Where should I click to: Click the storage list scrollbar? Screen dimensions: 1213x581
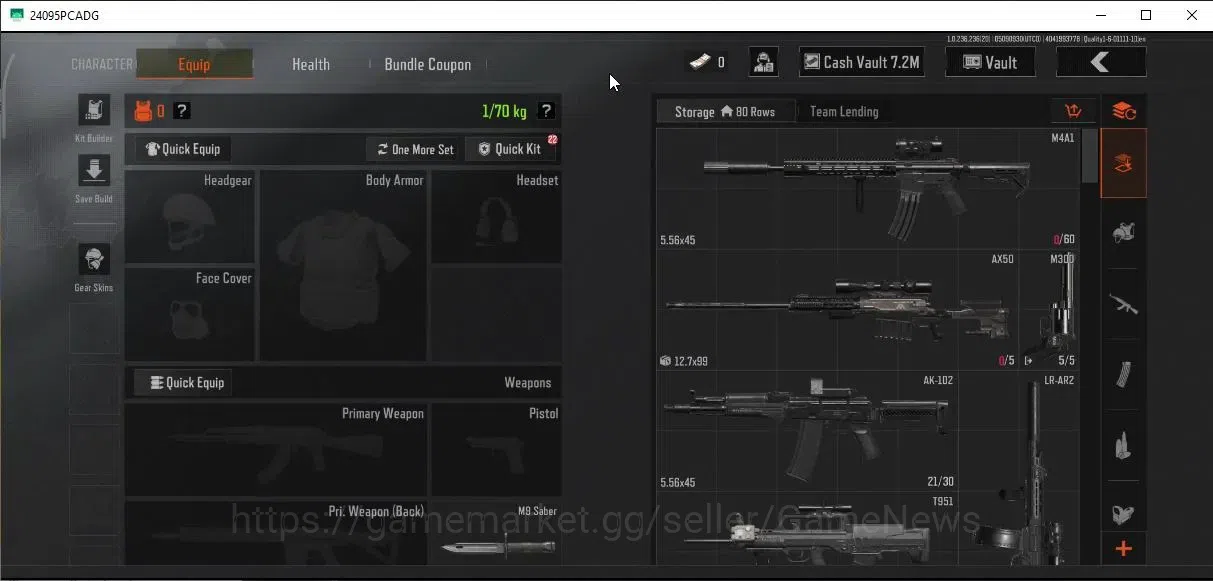click(x=1089, y=156)
